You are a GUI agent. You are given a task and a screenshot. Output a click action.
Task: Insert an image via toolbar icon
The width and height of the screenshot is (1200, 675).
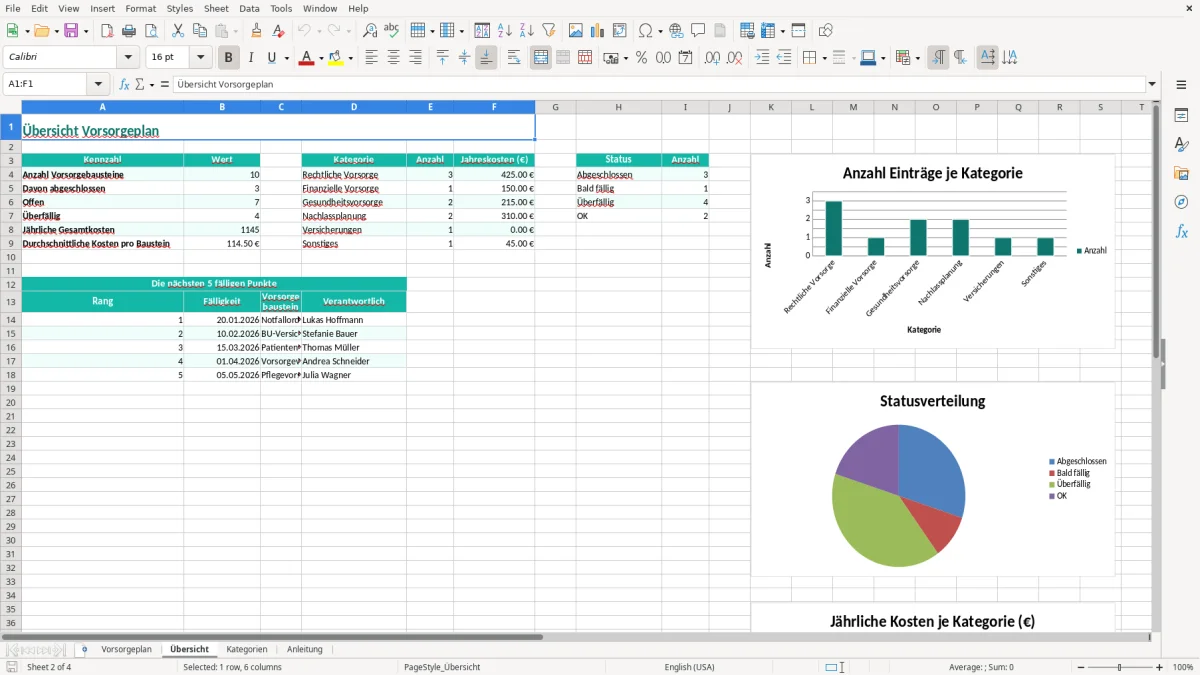tap(576, 31)
